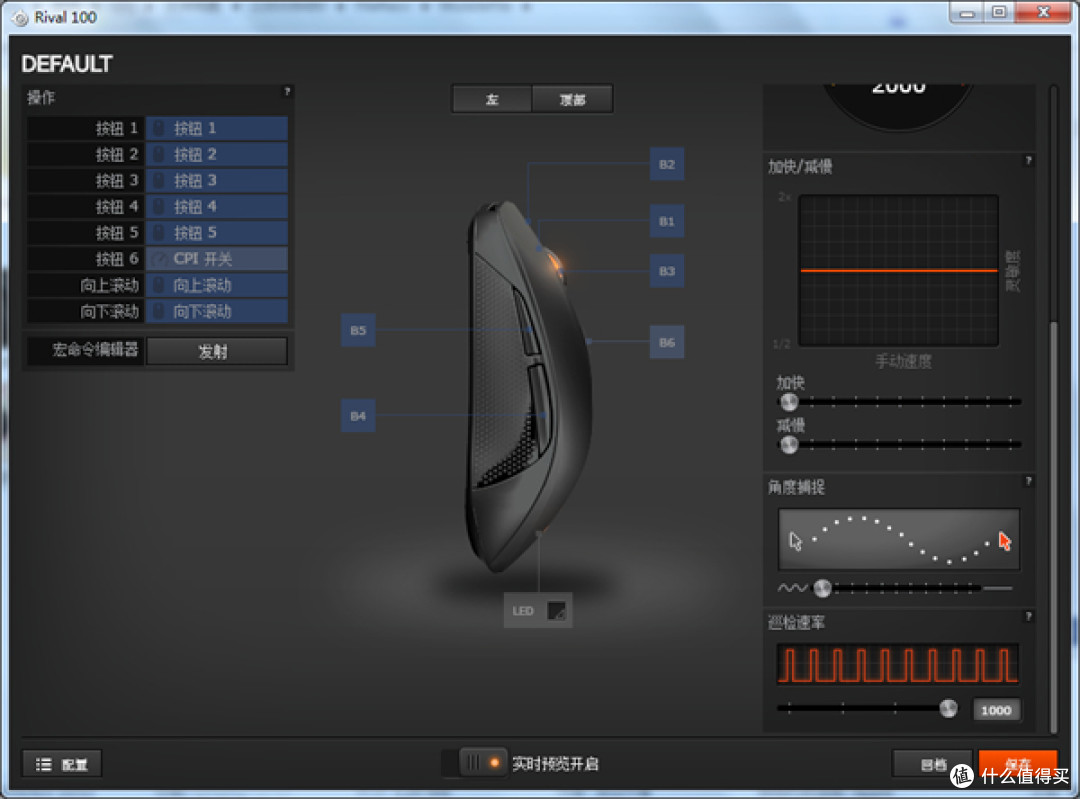Select the B2 button marker
This screenshot has width=1080, height=799.
click(667, 164)
